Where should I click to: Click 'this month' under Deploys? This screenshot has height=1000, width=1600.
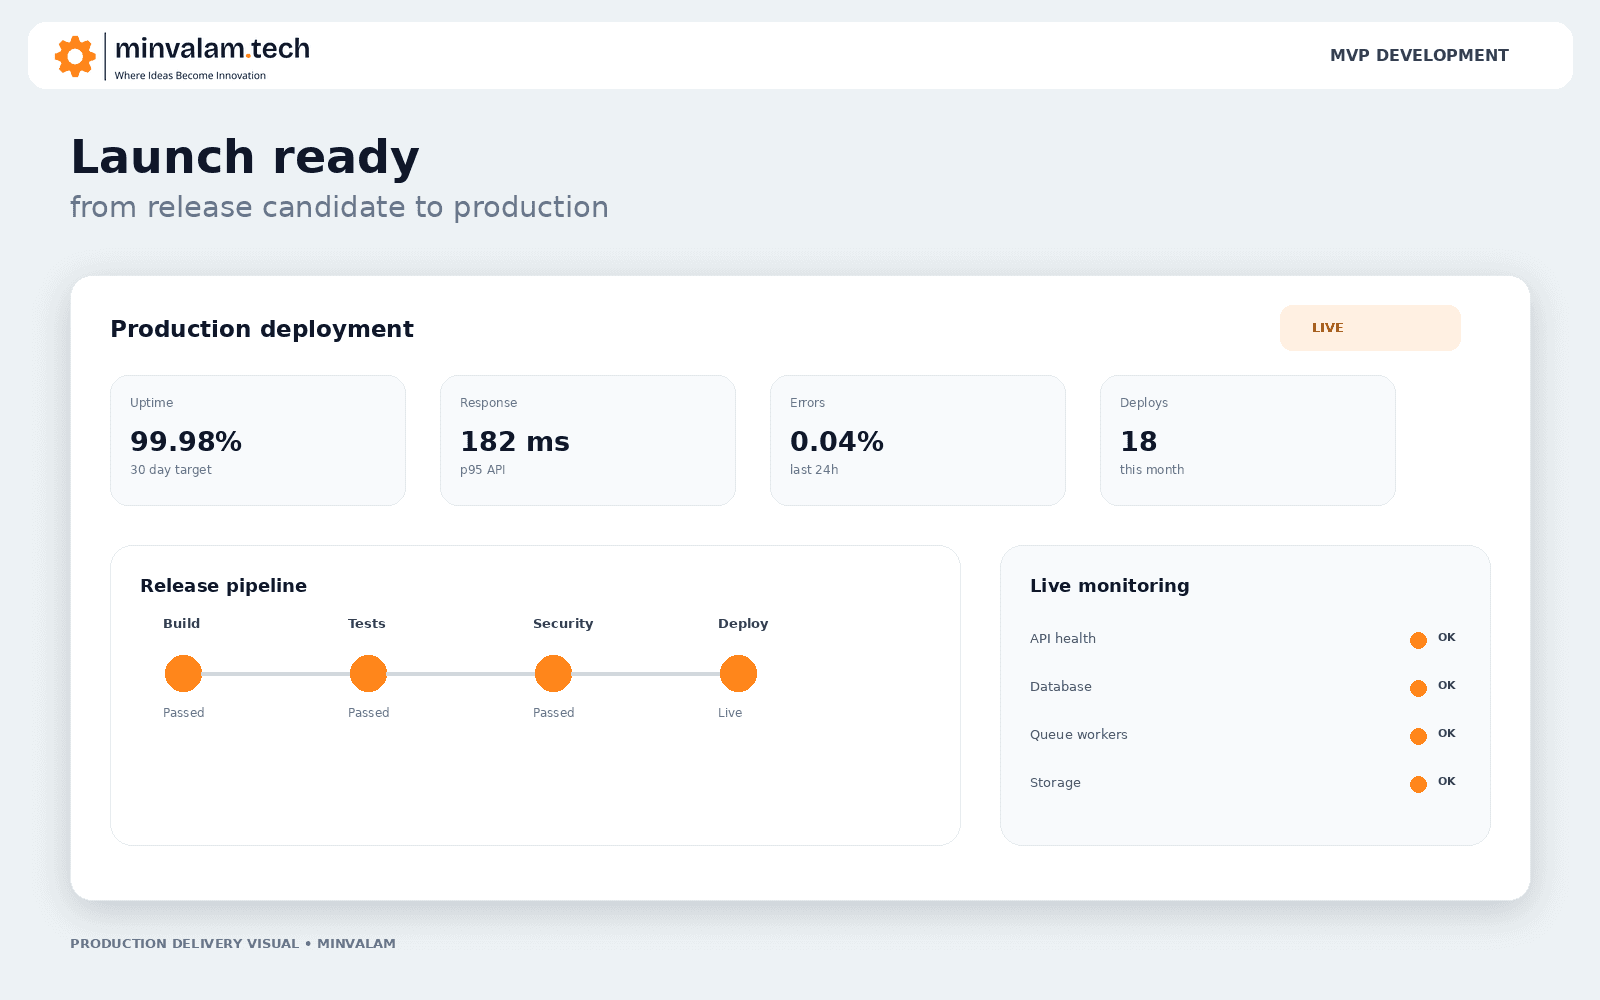[1152, 470]
